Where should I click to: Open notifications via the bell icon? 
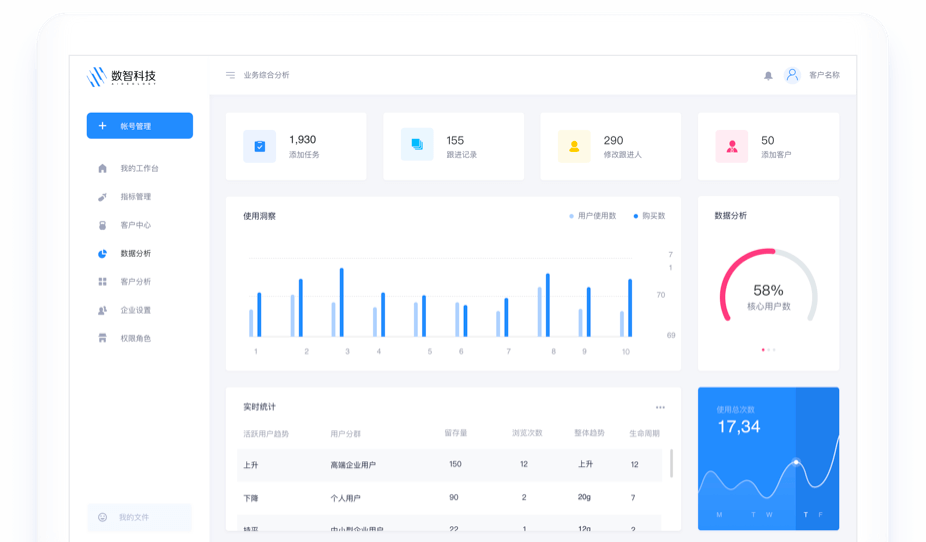pyautogui.click(x=768, y=76)
